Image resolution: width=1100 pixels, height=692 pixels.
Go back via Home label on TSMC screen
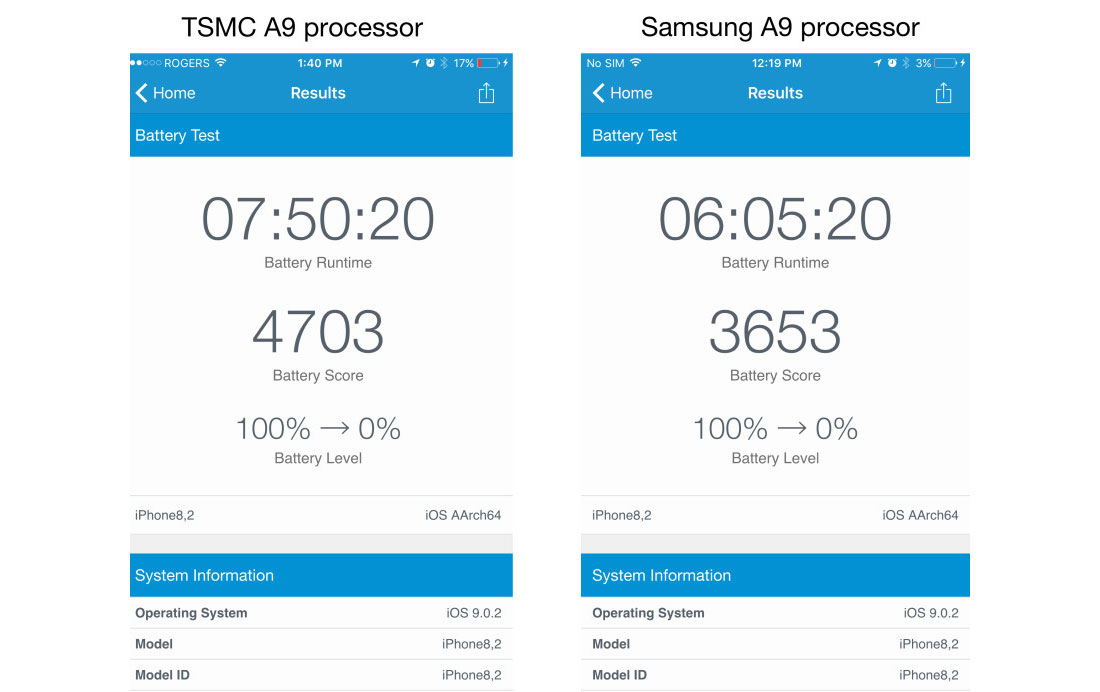click(x=174, y=93)
